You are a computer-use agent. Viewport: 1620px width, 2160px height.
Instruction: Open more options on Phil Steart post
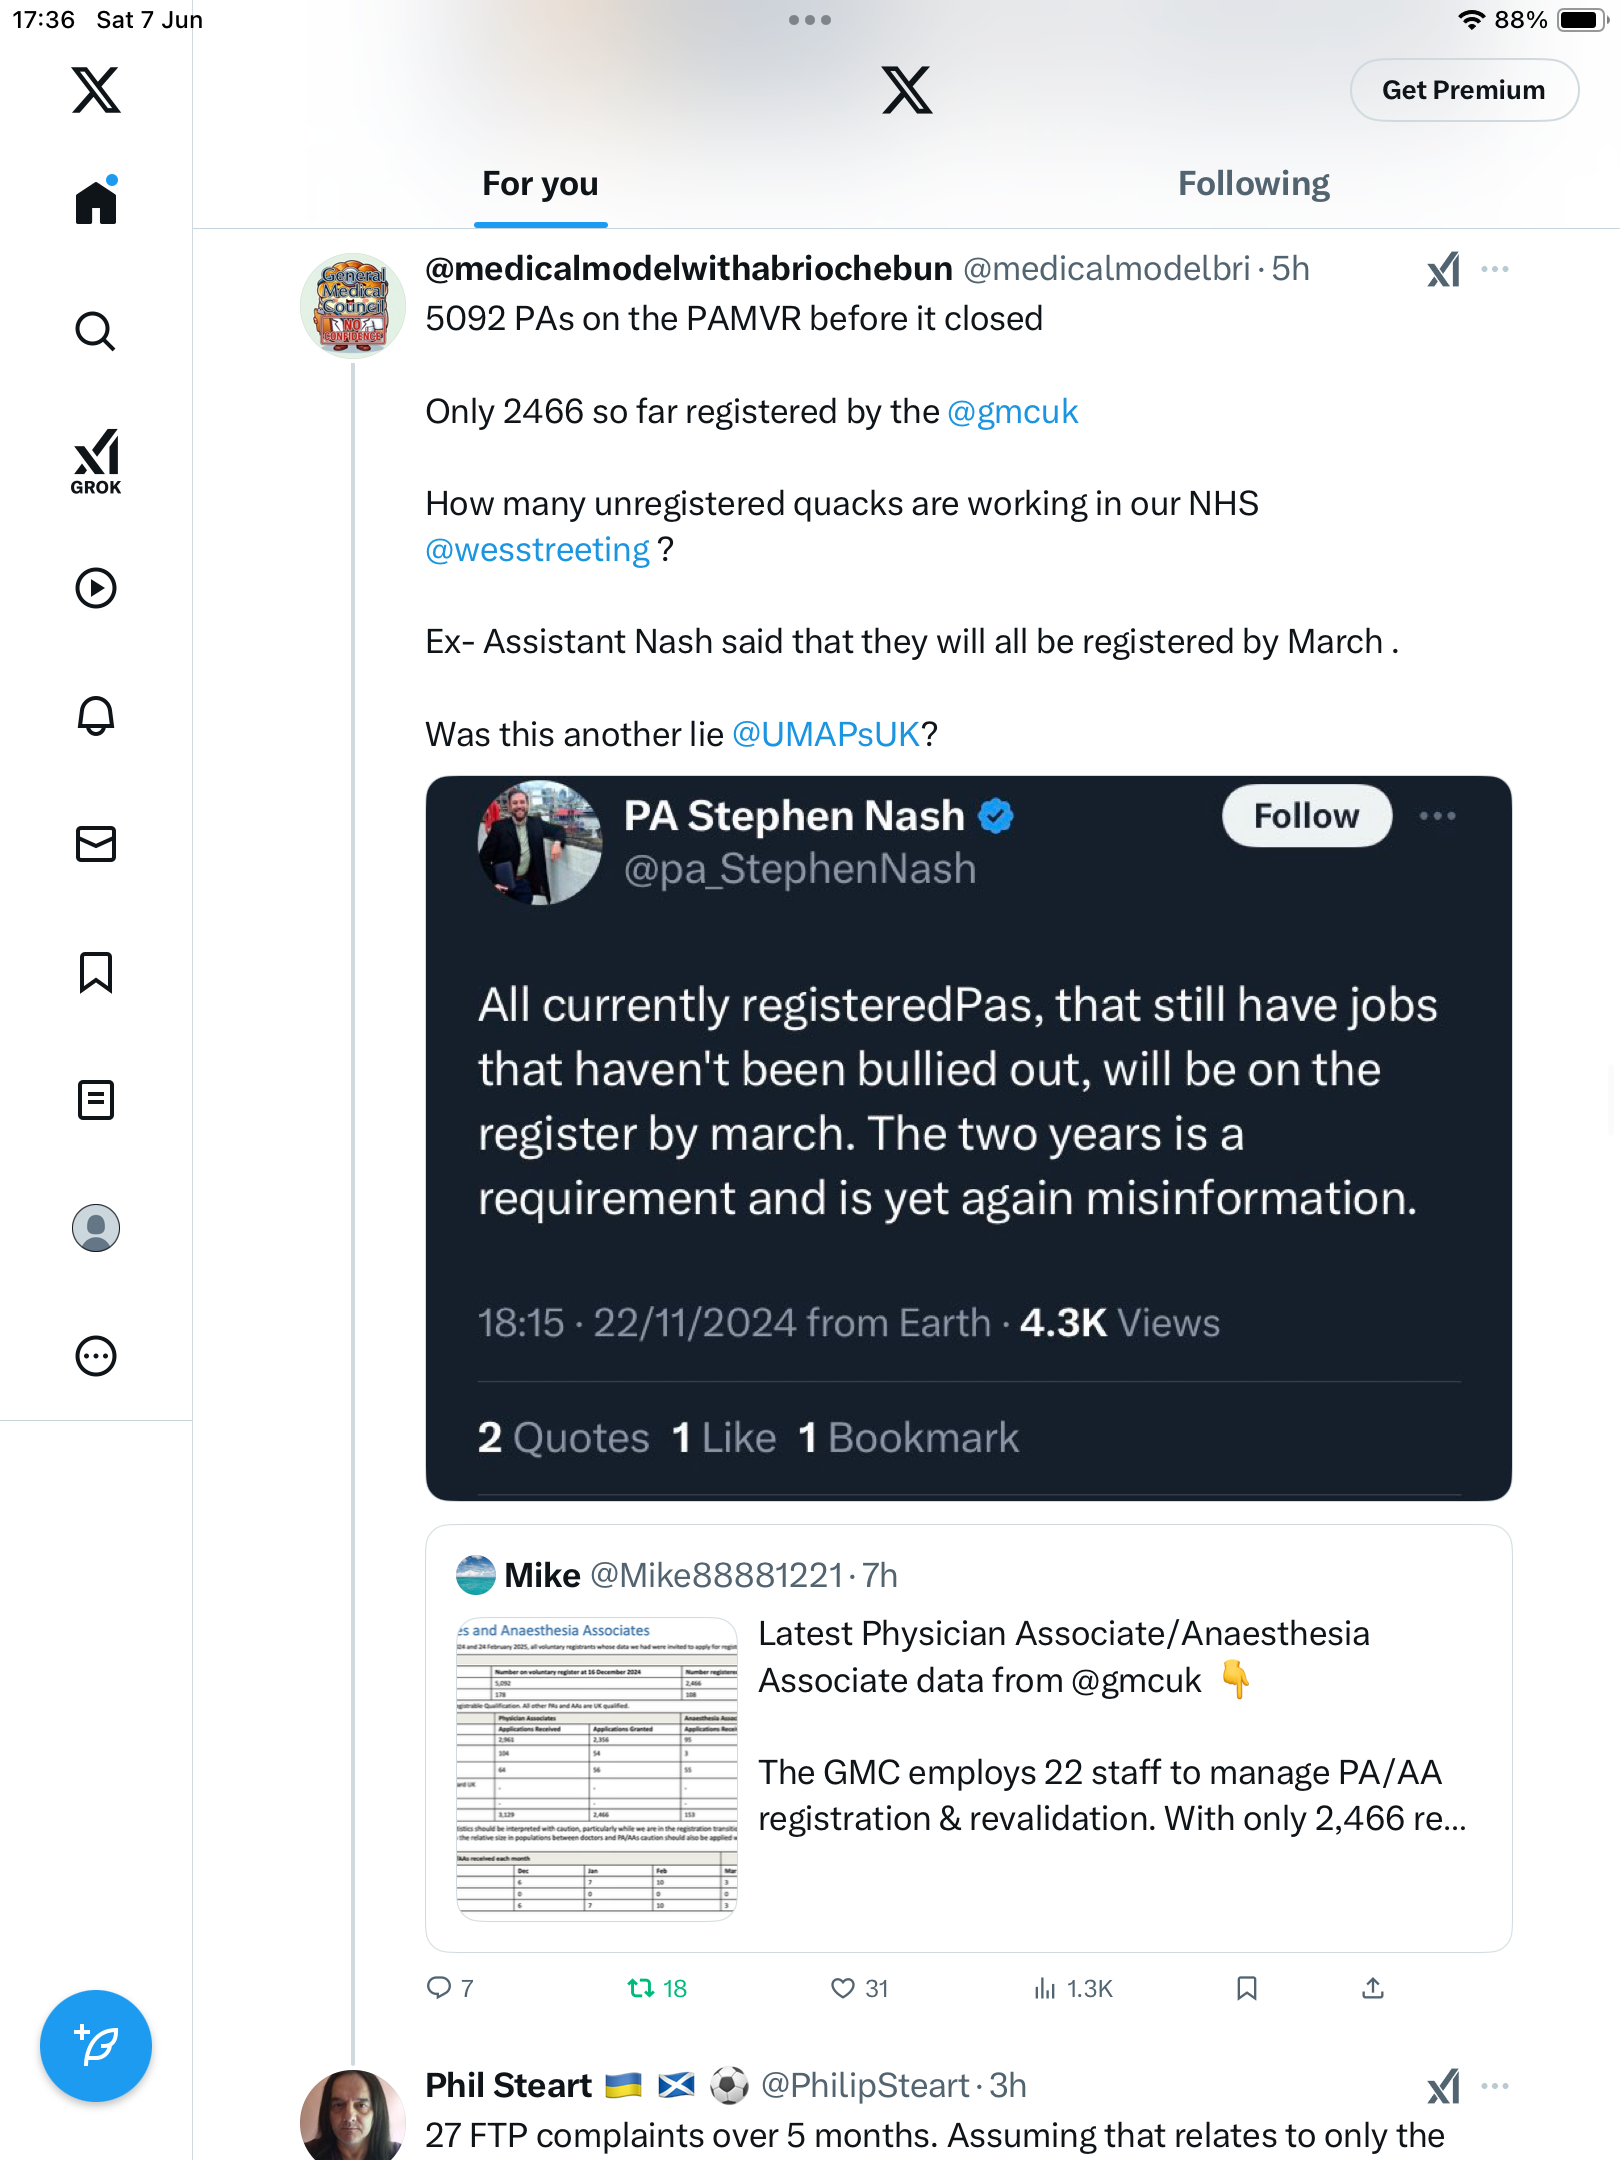click(1495, 2086)
